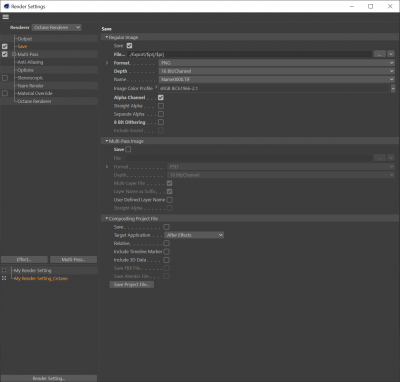The width and height of the screenshot is (400, 382).
Task: Select Options in the settings list
Action: click(25, 70)
